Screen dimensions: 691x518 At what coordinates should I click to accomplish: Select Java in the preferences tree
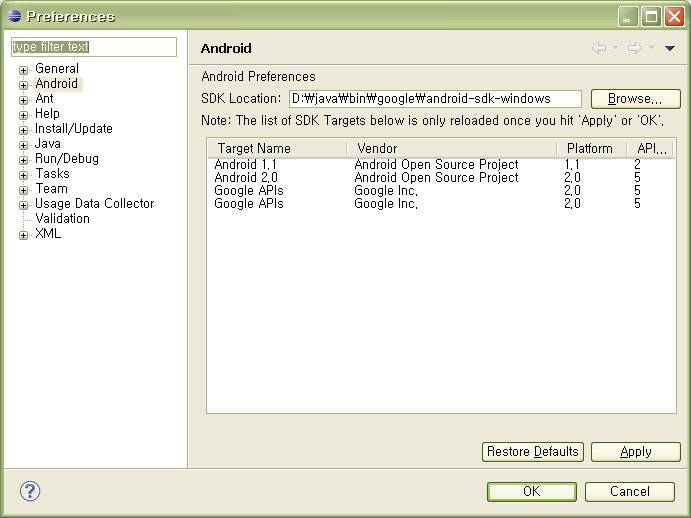[48, 143]
